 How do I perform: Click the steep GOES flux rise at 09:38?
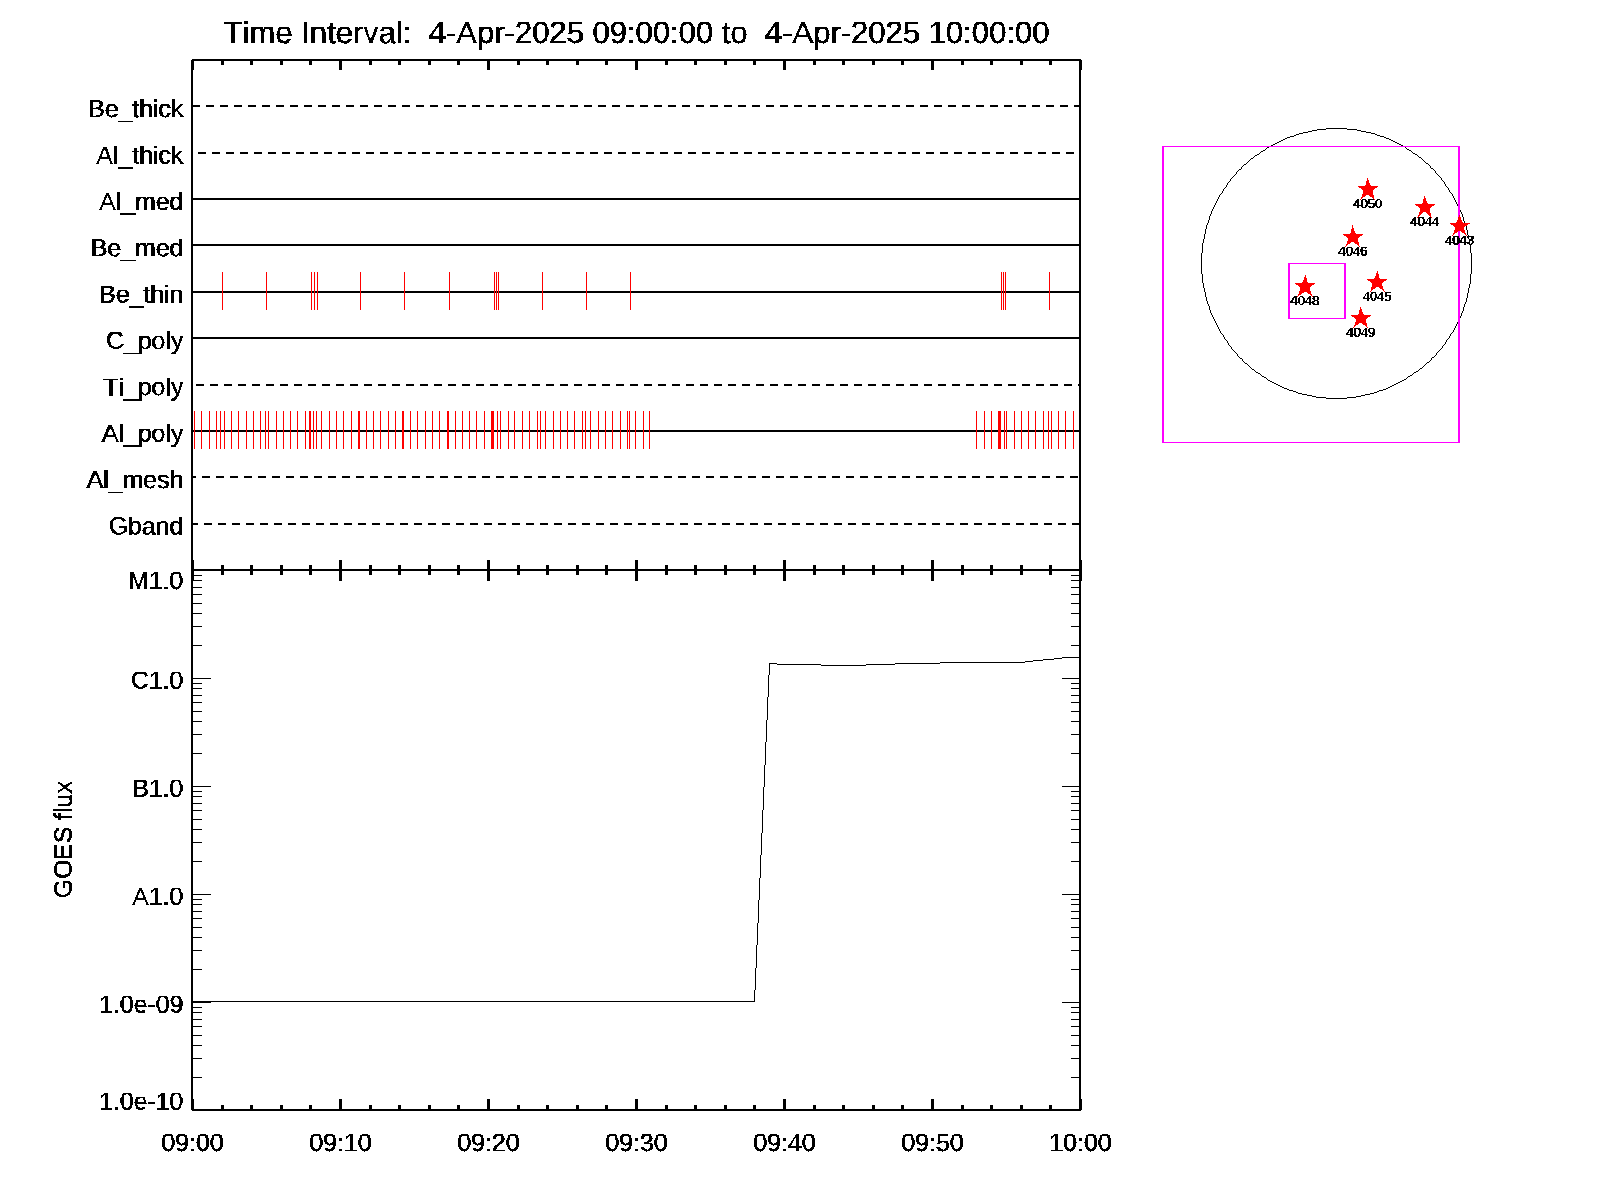click(762, 832)
